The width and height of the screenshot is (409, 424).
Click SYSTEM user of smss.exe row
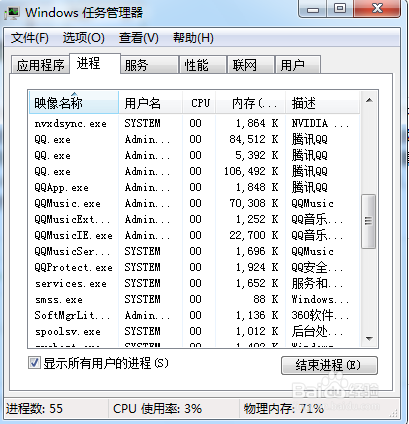tap(142, 299)
